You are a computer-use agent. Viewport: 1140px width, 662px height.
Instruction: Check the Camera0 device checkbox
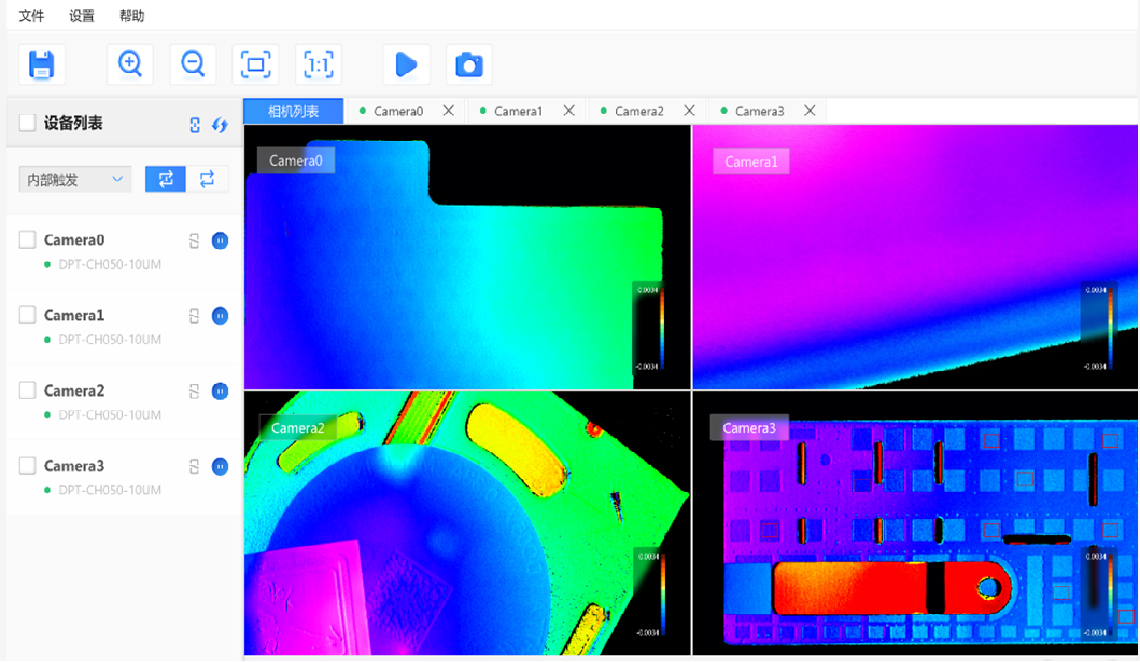coord(28,240)
